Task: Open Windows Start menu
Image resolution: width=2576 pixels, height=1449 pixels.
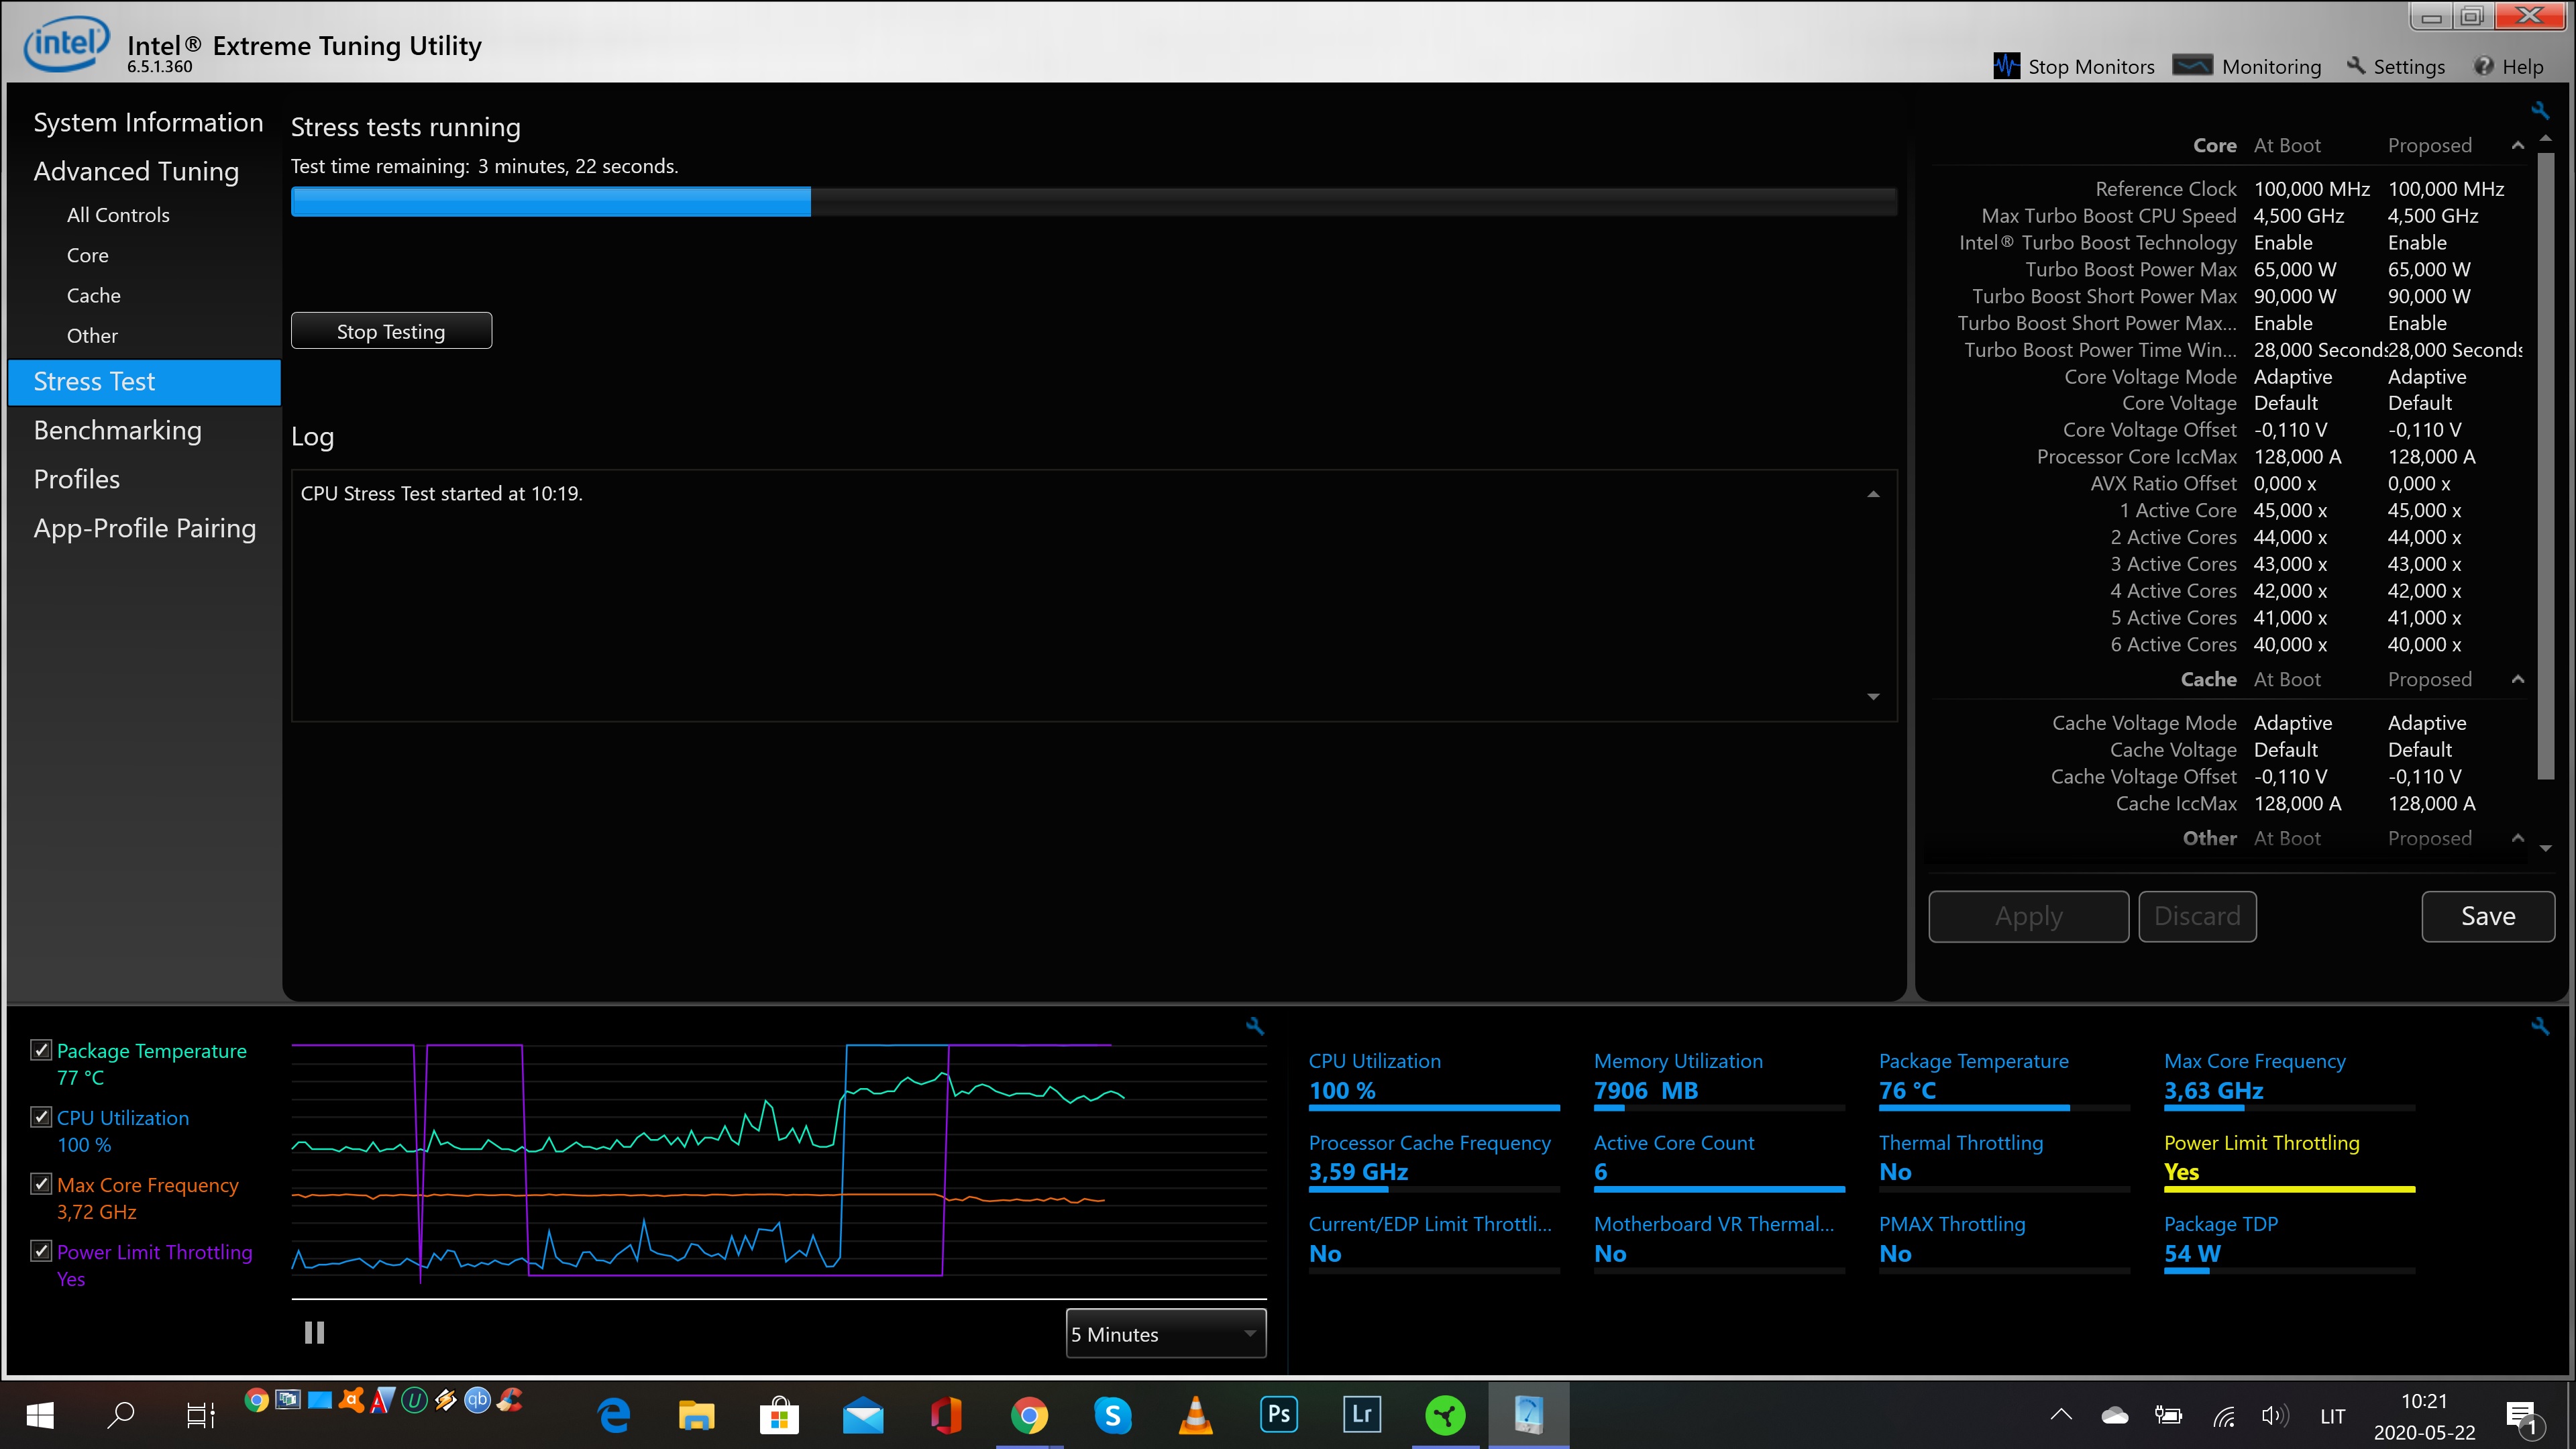Action: (x=40, y=1415)
